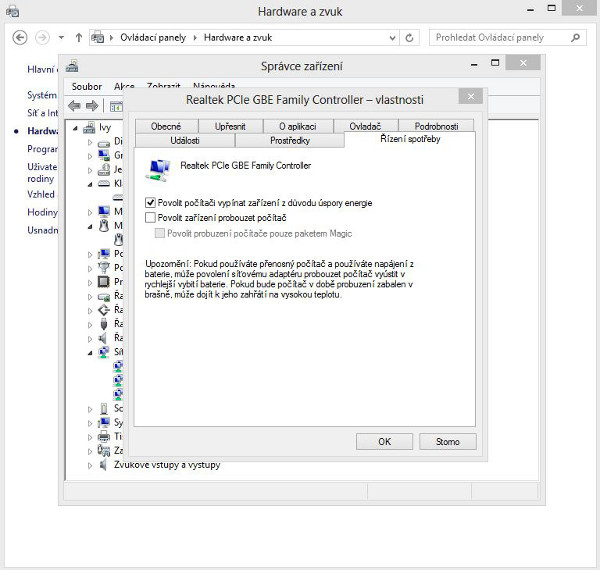Click the Device Manager toolbar back arrow
This screenshot has height=570, width=600.
pyautogui.click(x=74, y=106)
